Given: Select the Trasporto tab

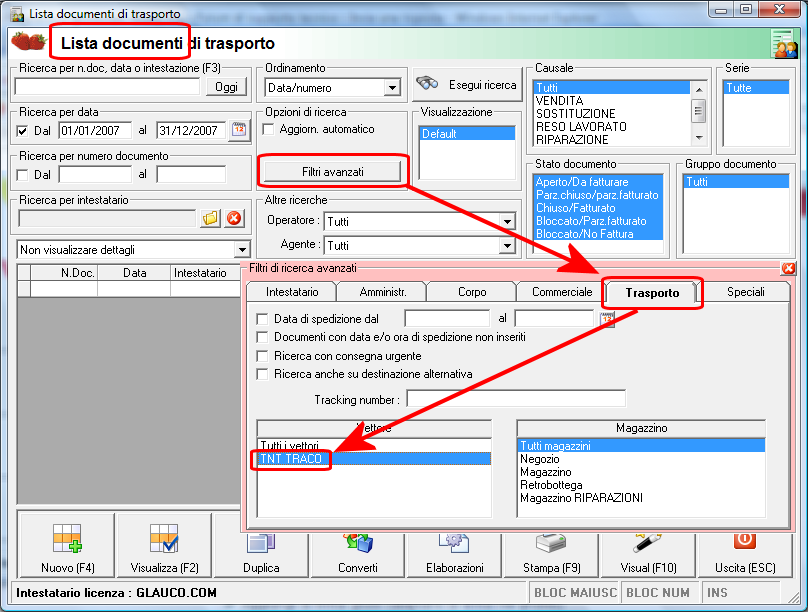Looking at the screenshot, I should (652, 293).
